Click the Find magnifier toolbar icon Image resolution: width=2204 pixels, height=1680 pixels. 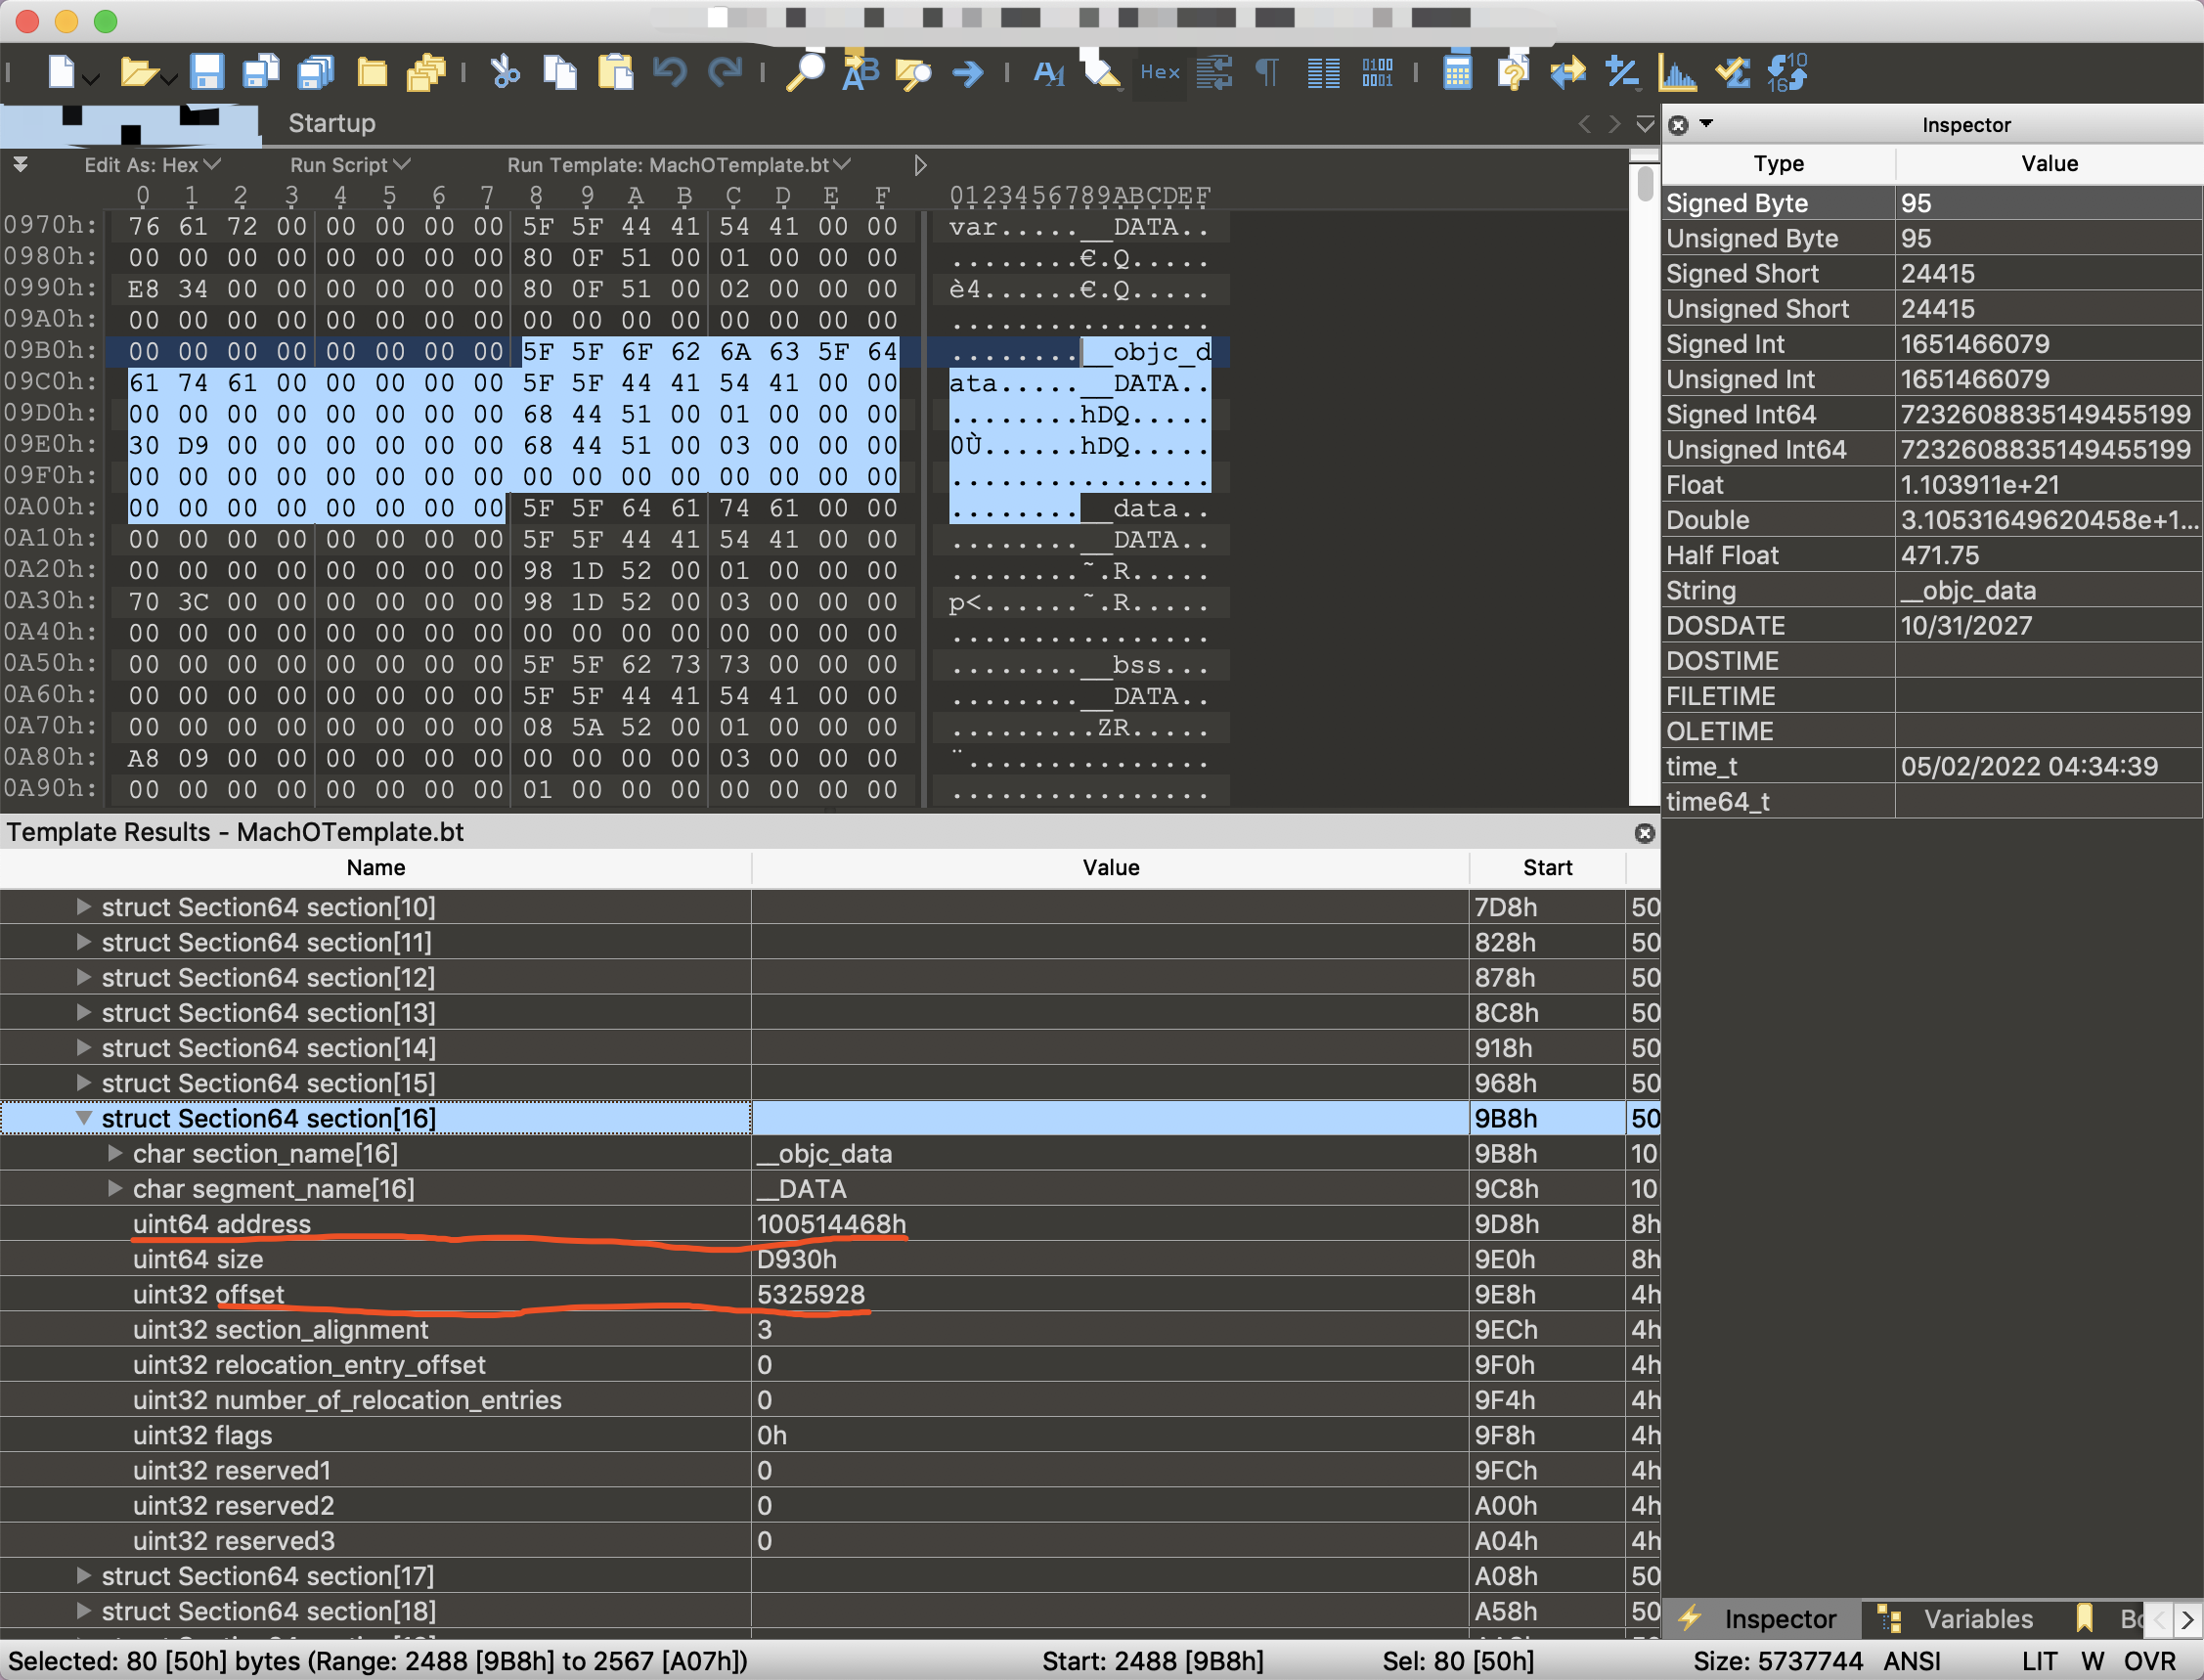(804, 72)
